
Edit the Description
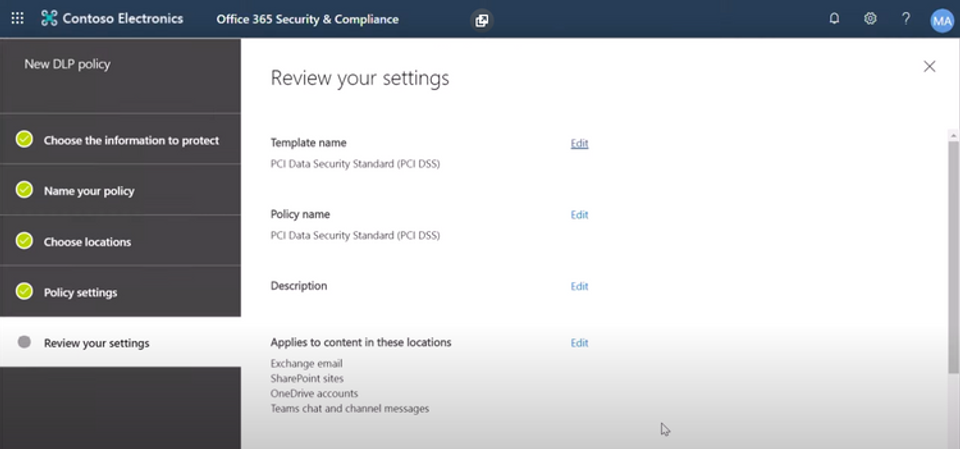coord(579,287)
